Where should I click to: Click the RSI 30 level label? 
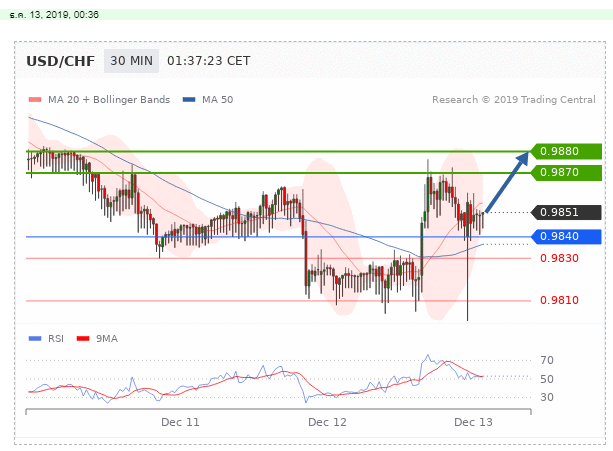click(x=547, y=397)
